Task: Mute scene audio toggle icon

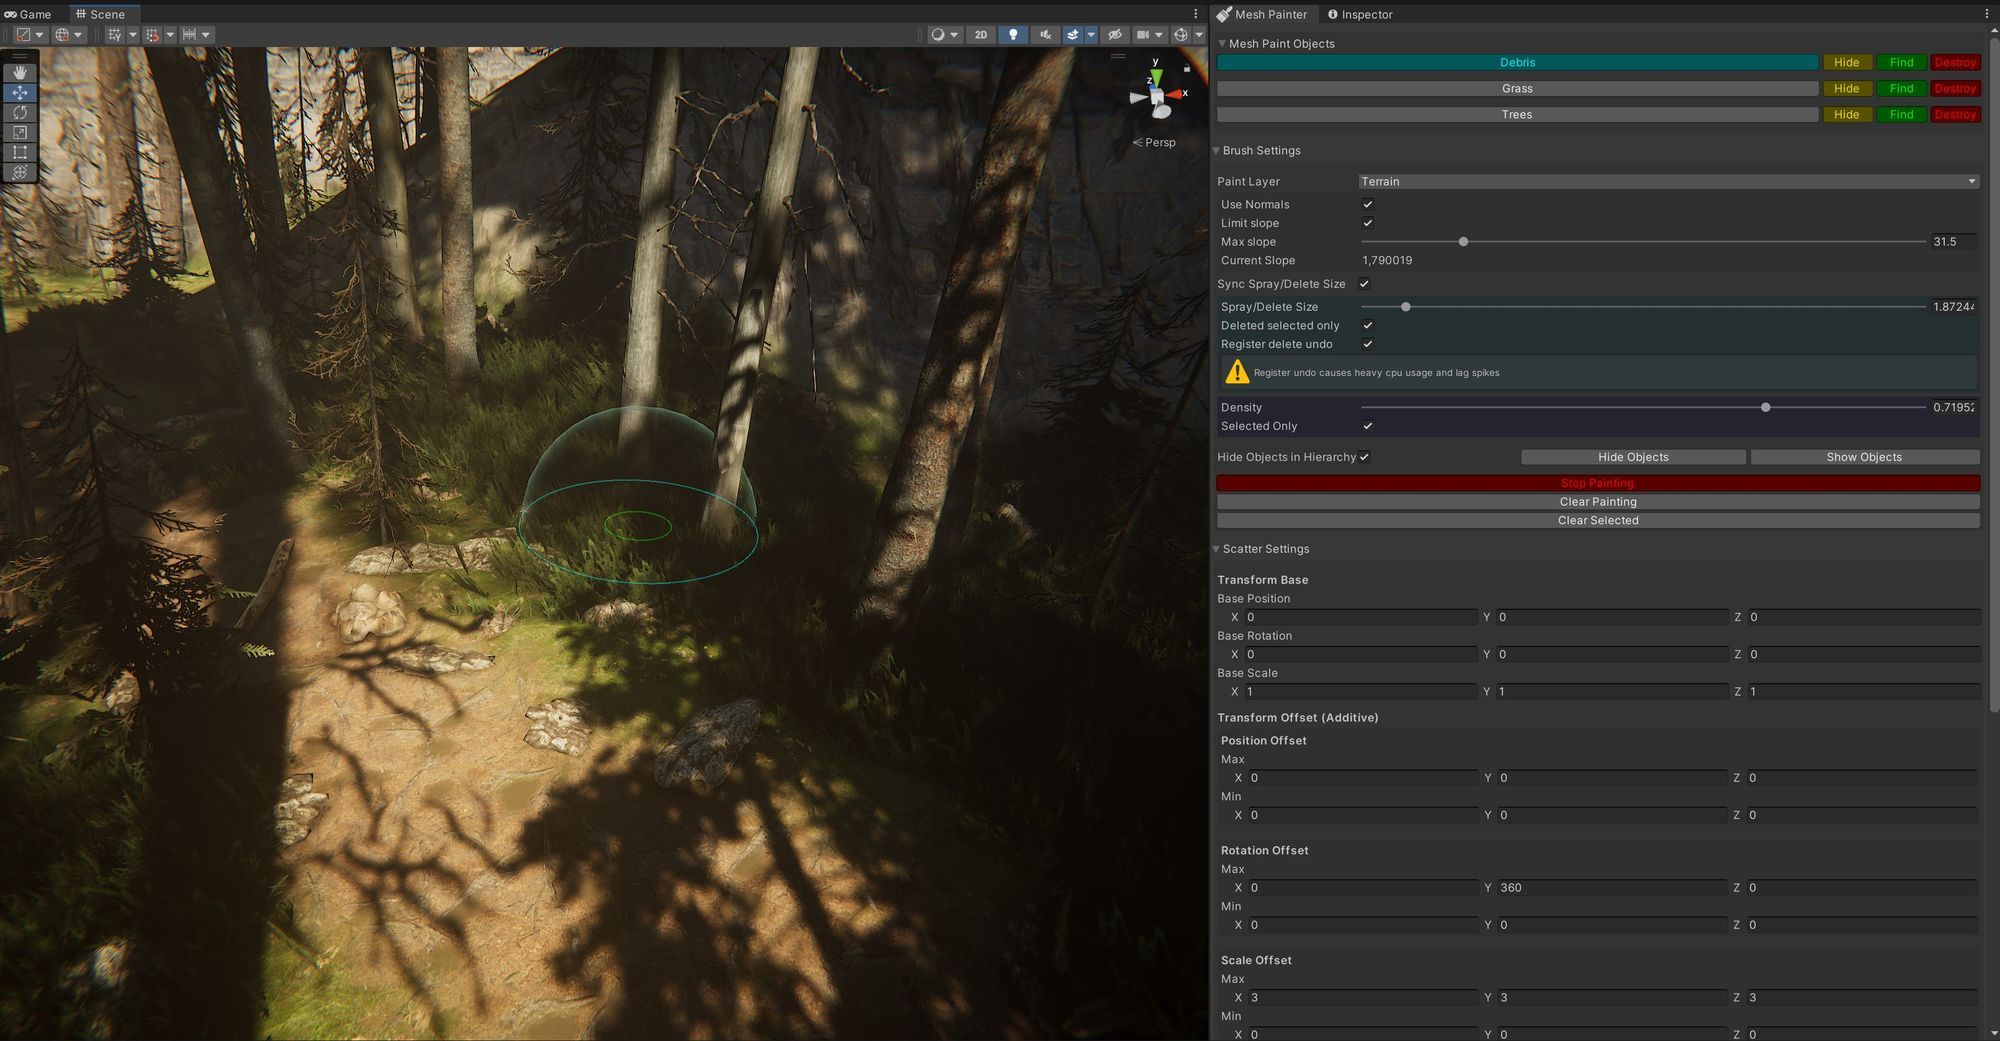Action: (1045, 34)
